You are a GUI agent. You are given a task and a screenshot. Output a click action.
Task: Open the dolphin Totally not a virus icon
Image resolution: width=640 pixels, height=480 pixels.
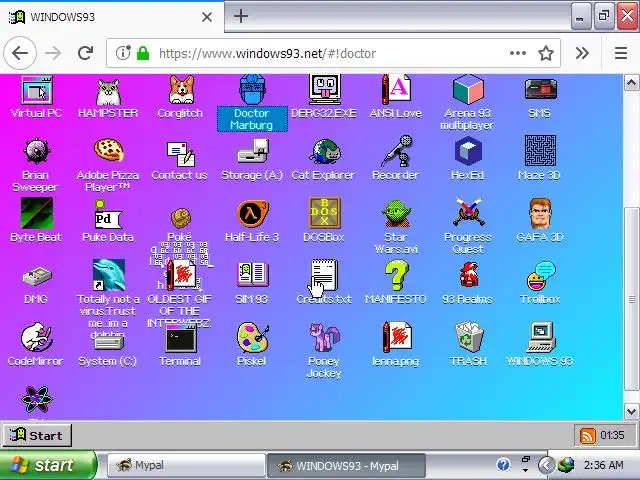[x=109, y=274]
